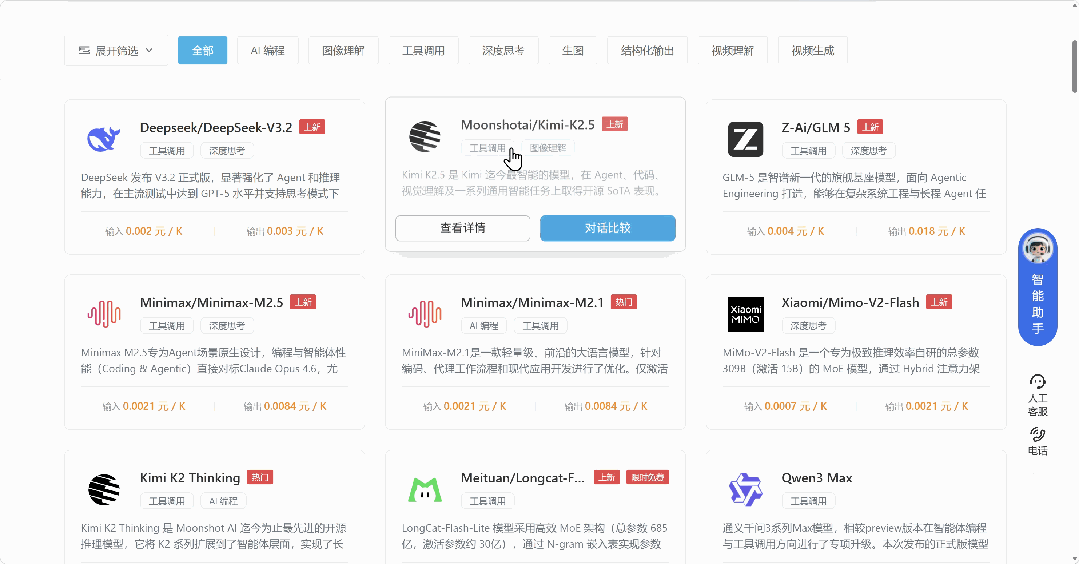Open the Meituan/Longcat-F... model title

[523, 477]
